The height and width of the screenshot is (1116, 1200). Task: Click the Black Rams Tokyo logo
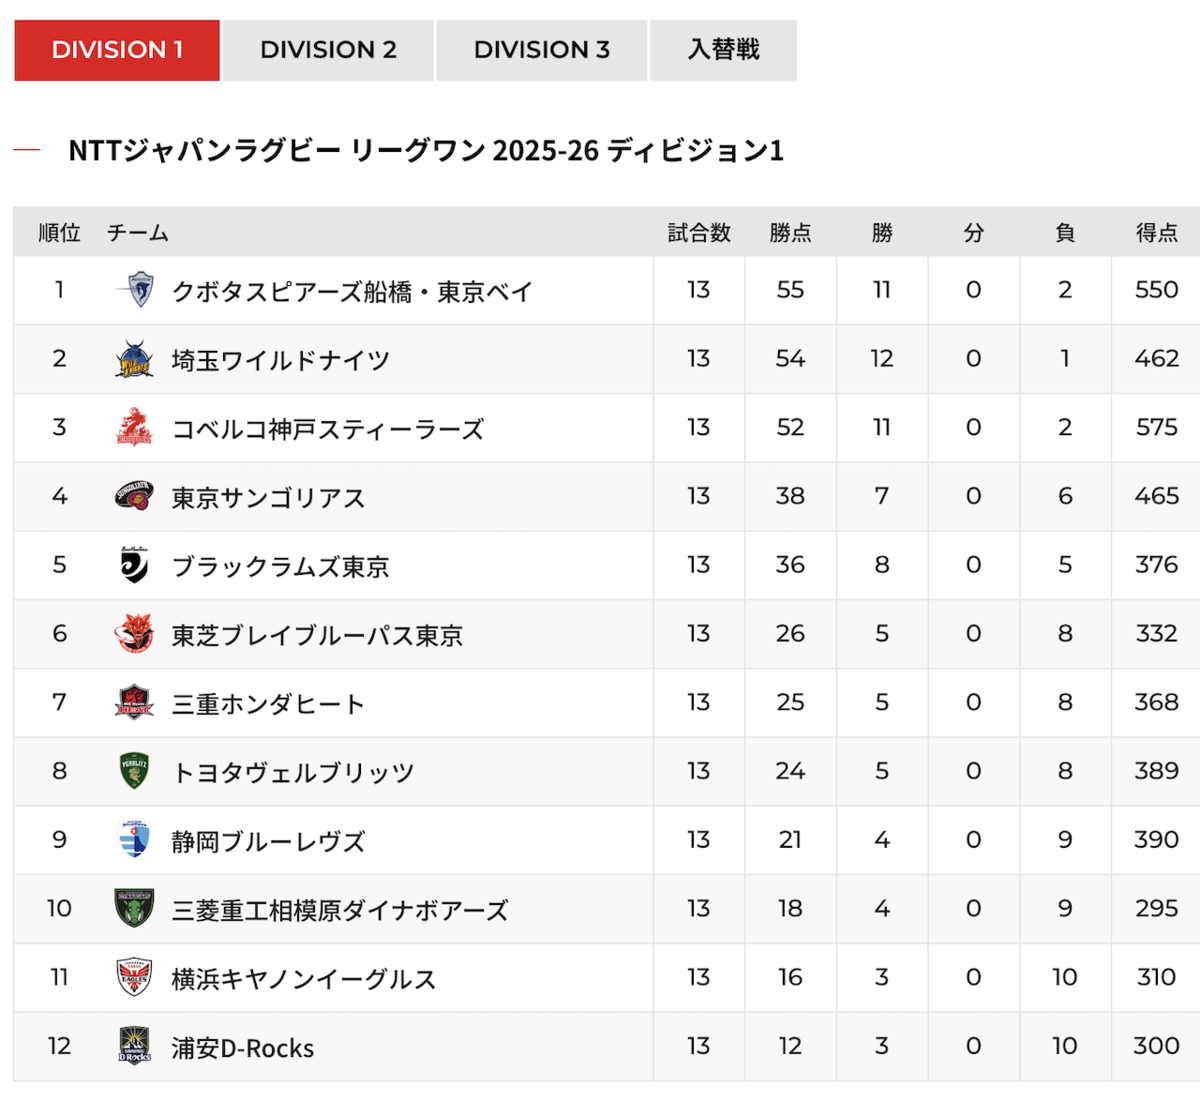pyautogui.click(x=134, y=565)
